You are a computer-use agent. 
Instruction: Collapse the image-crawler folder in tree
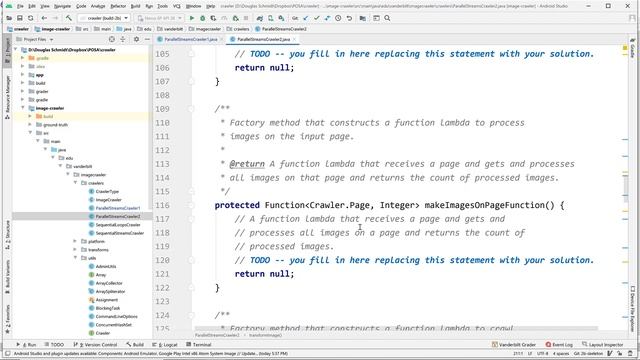click(x=23, y=108)
